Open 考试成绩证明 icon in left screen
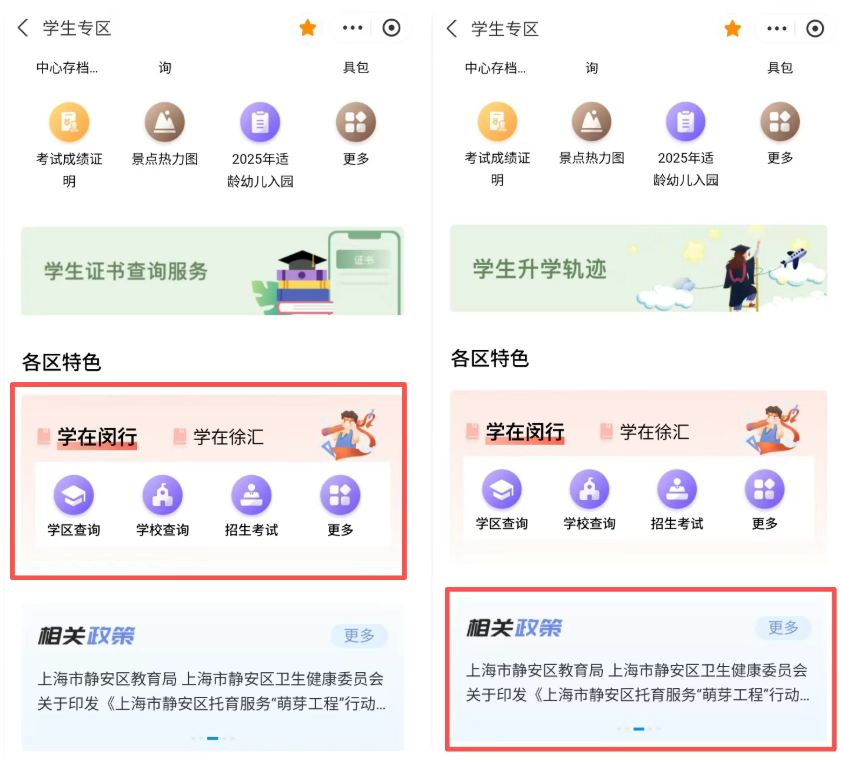 pyautogui.click(x=69, y=123)
